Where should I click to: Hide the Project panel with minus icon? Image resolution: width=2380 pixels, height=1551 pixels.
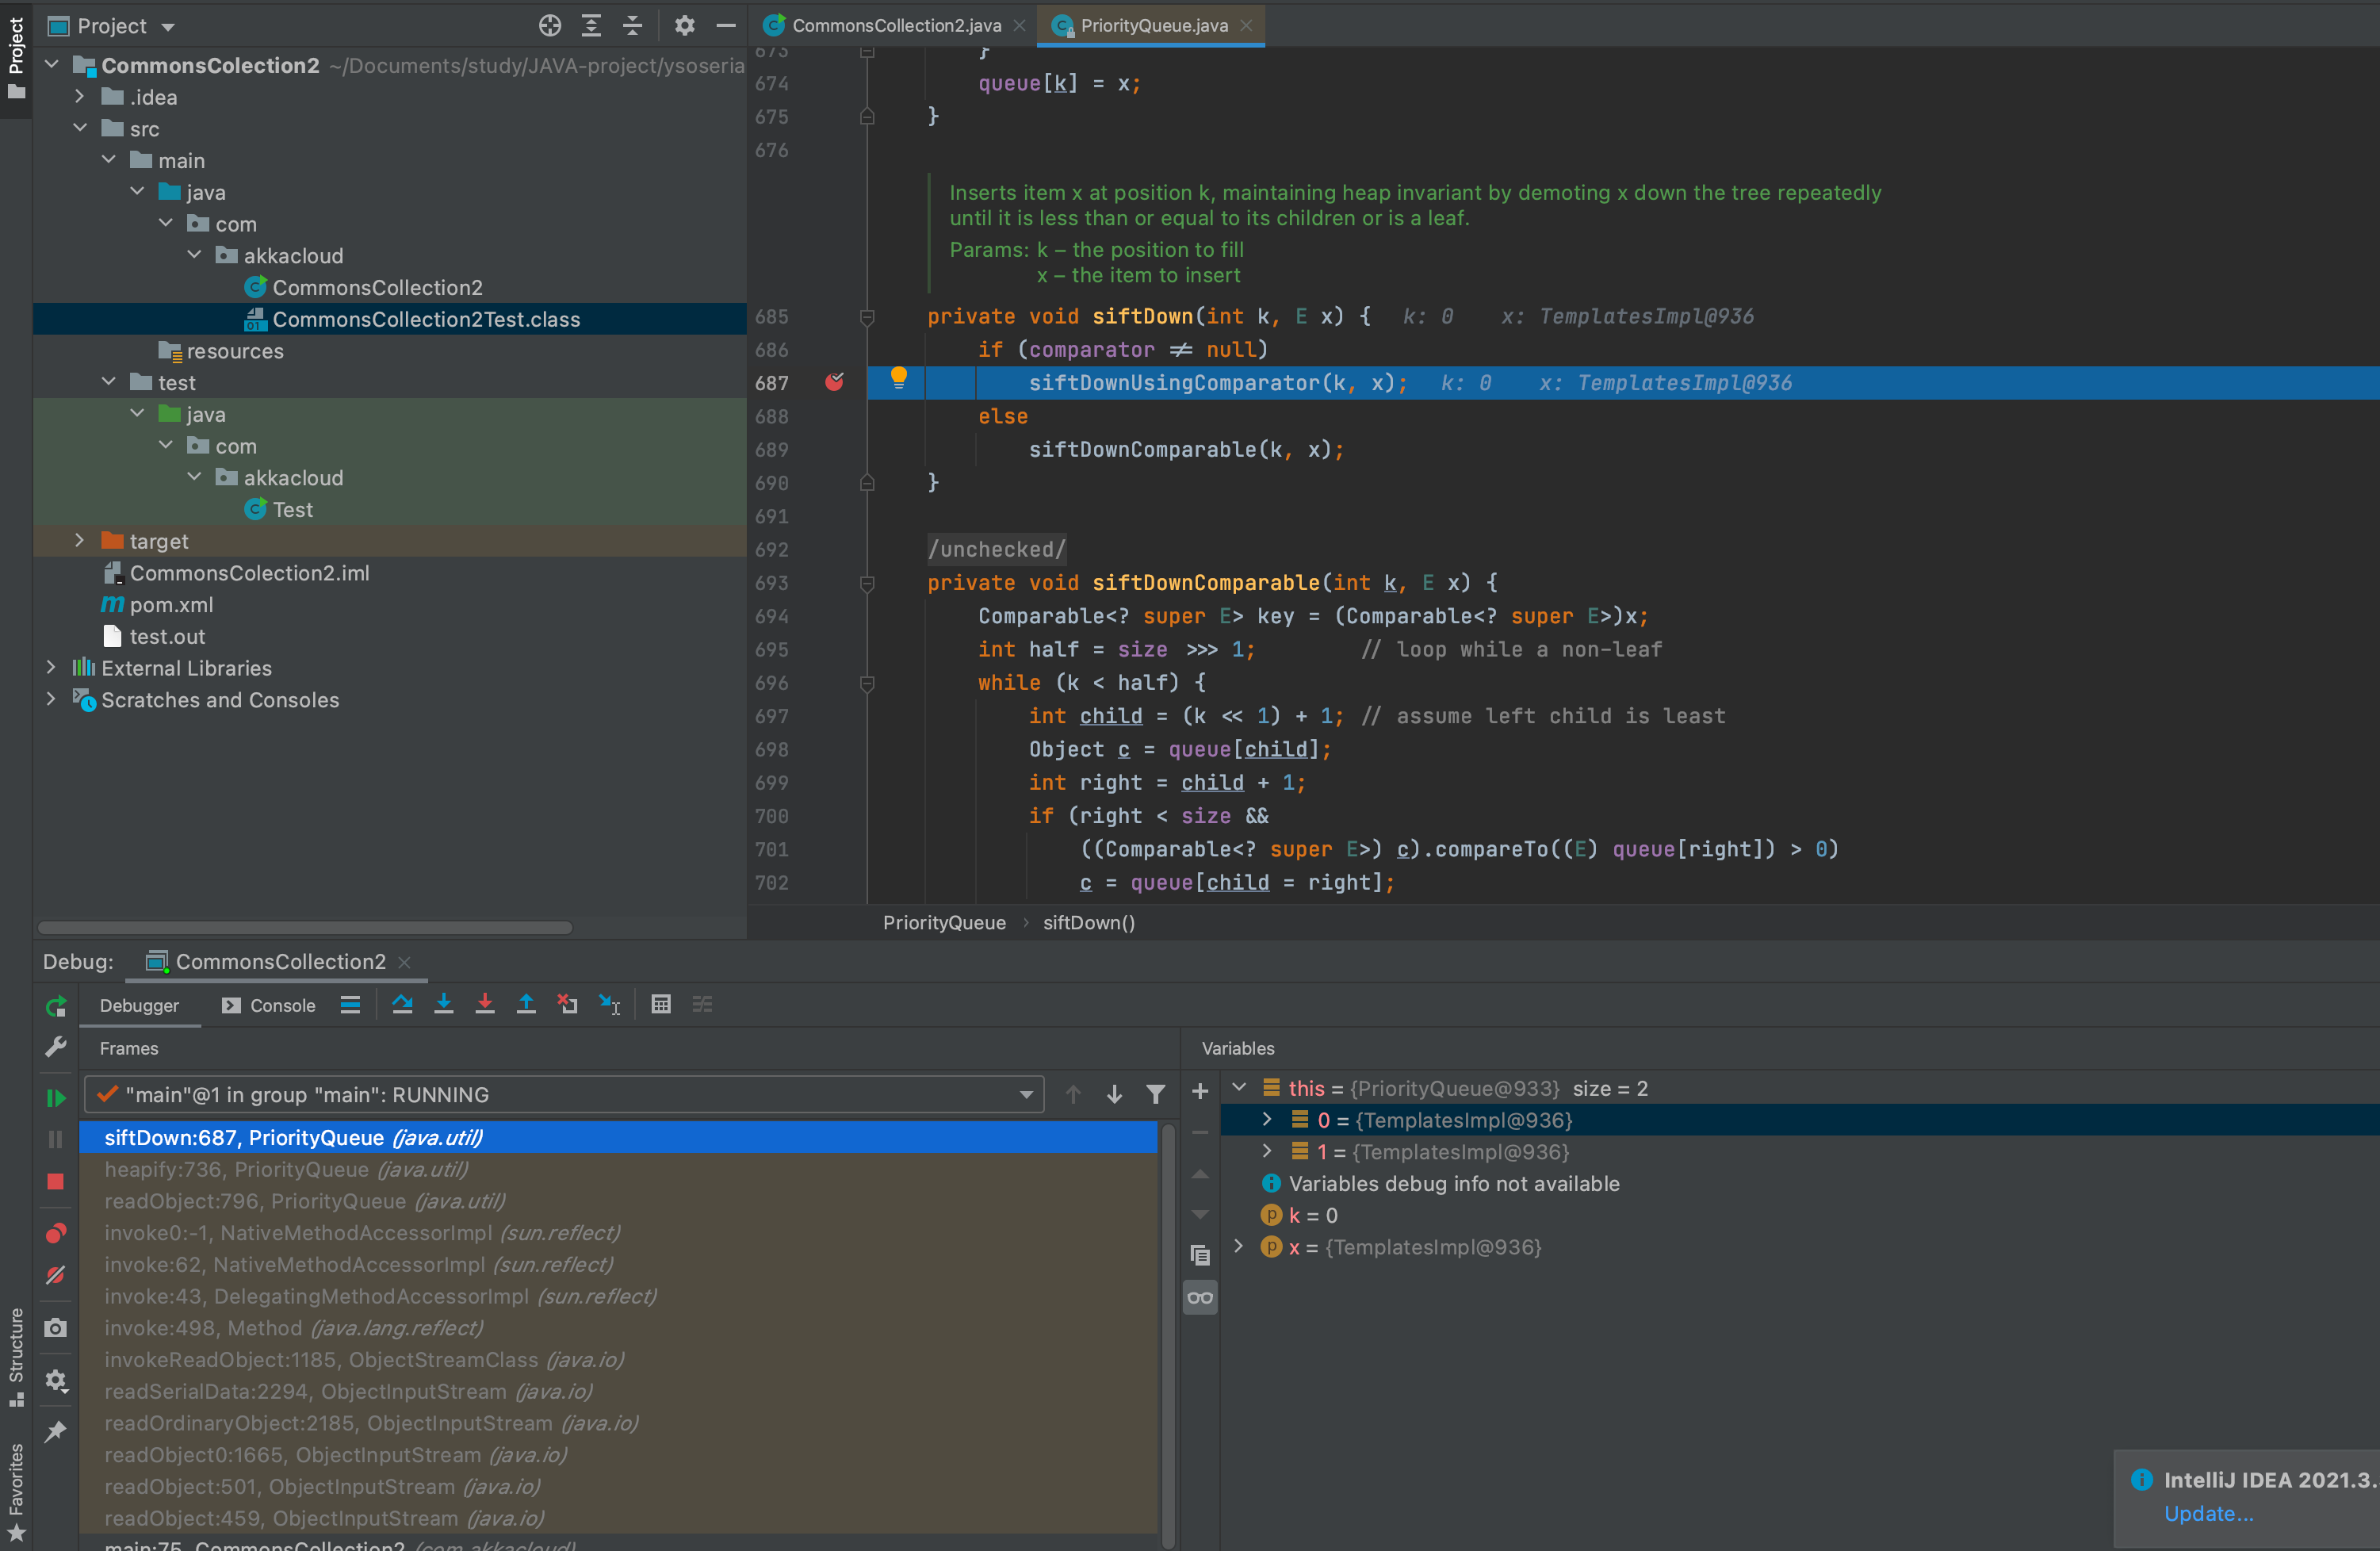(726, 26)
